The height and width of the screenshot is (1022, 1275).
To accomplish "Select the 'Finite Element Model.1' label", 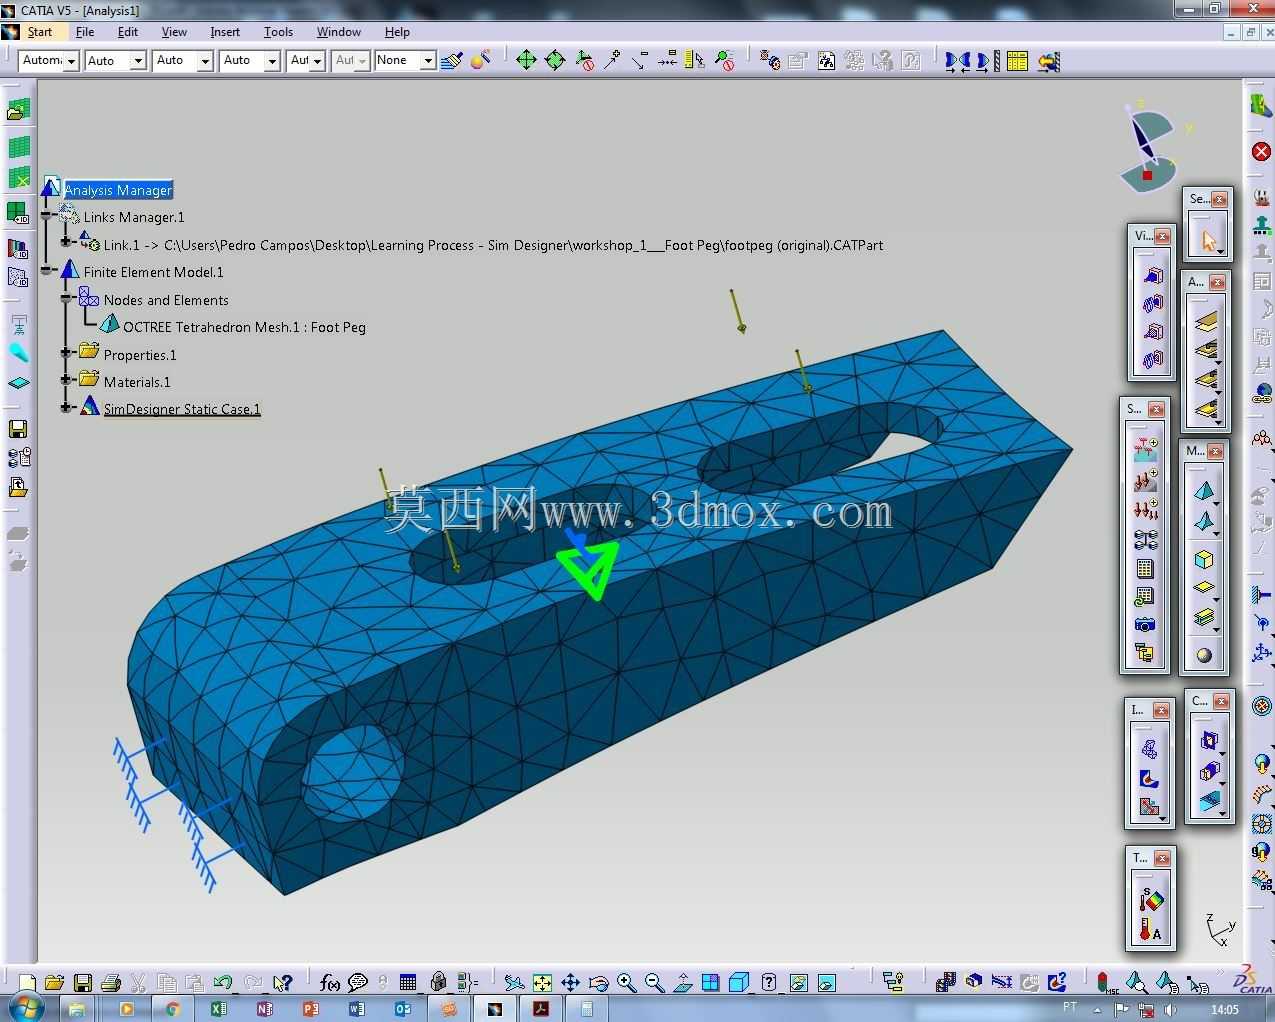I will (x=154, y=272).
